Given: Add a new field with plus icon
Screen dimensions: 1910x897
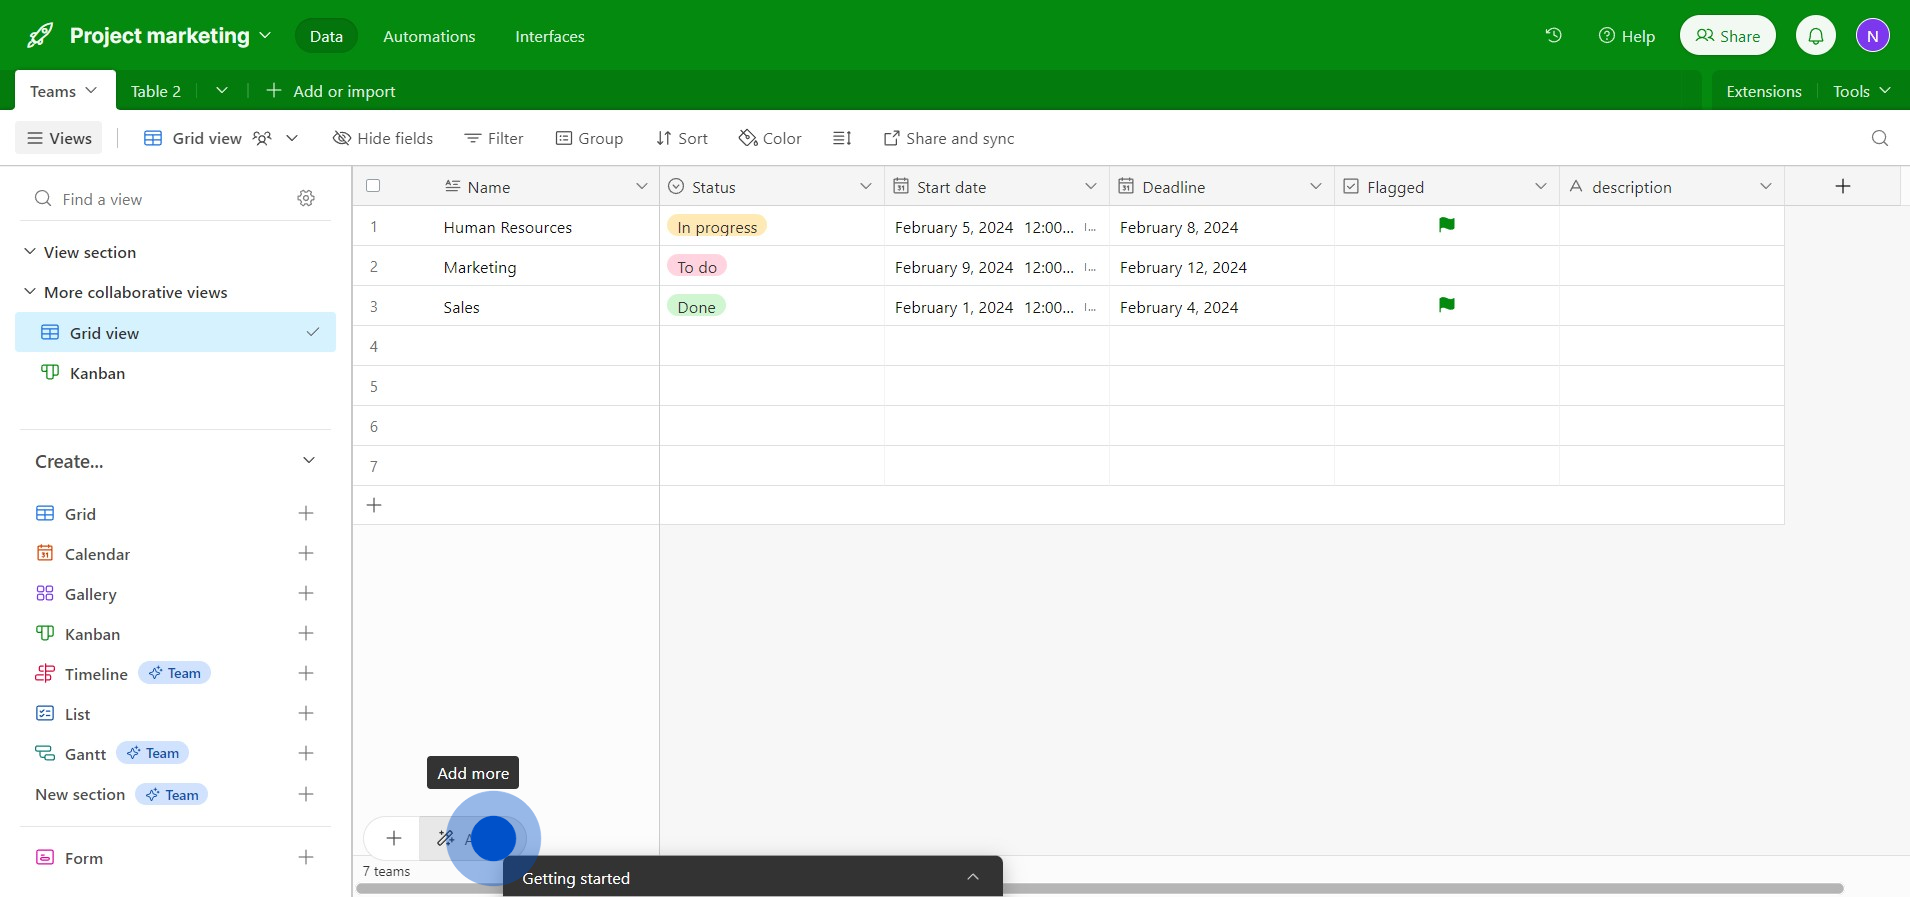Looking at the screenshot, I should tap(1842, 186).
